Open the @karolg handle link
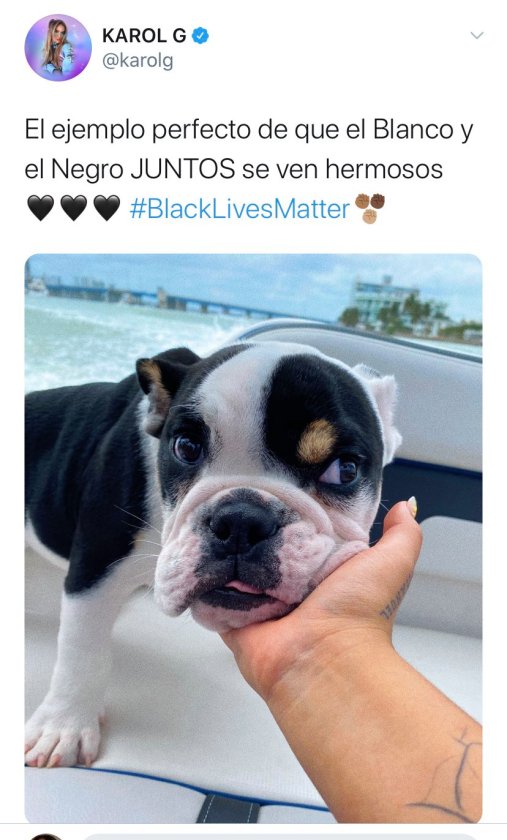 [x=138, y=61]
